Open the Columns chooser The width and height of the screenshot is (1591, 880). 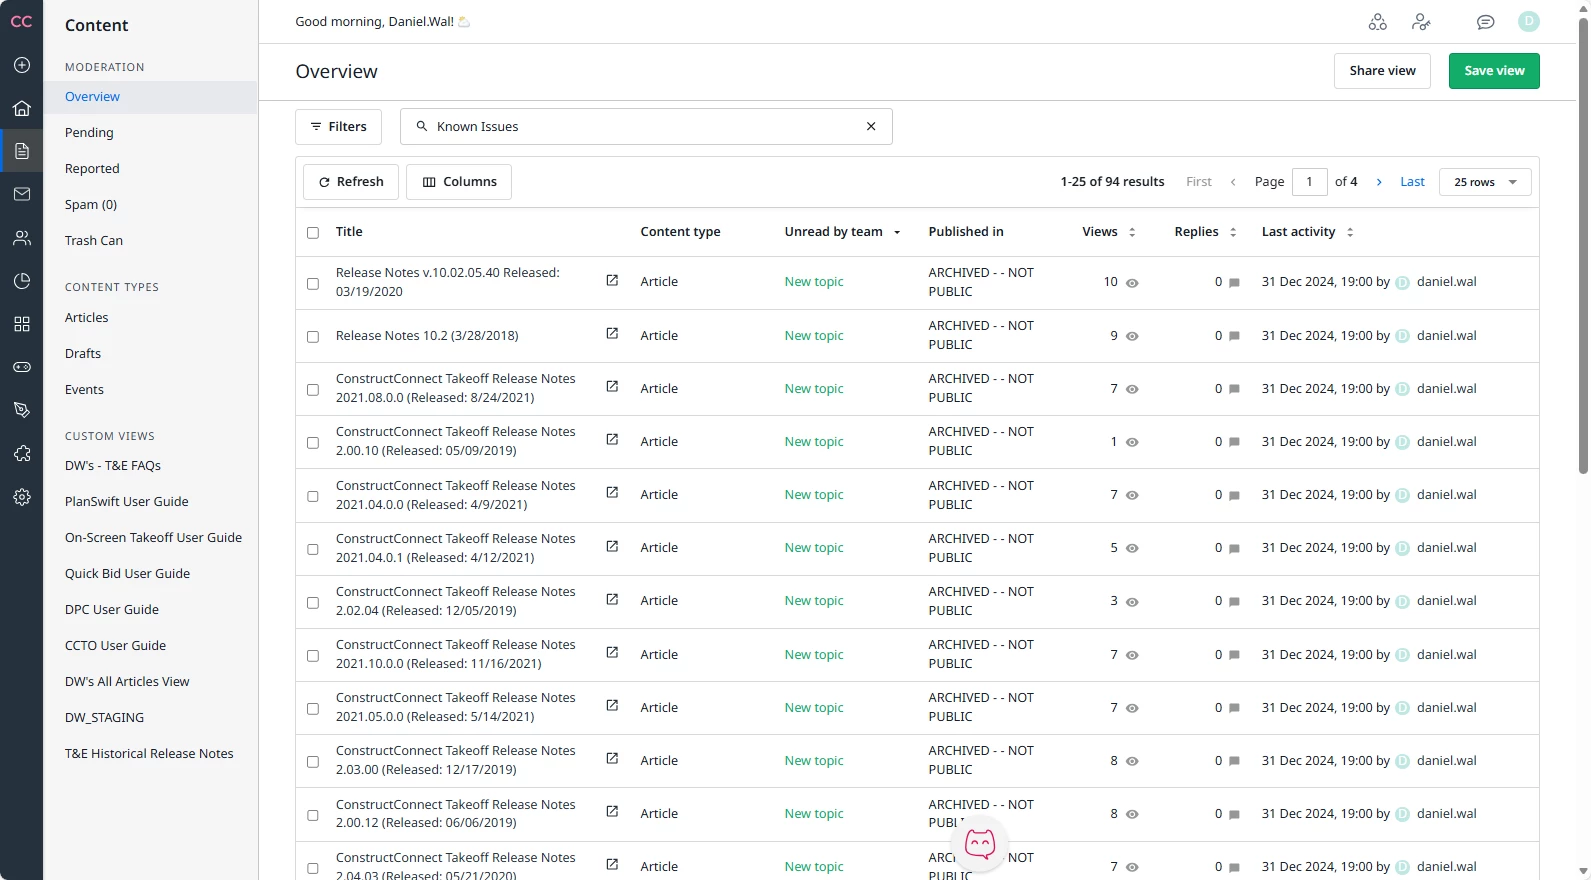459,182
